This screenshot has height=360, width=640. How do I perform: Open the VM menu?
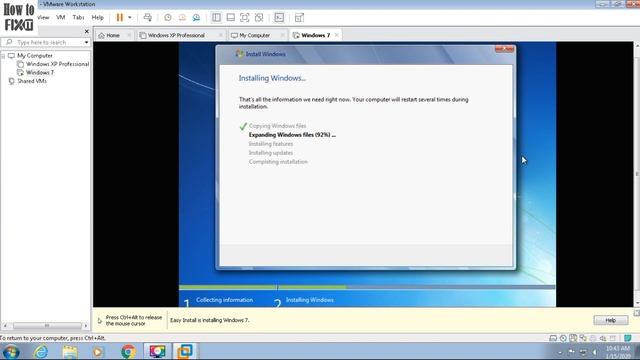click(61, 18)
